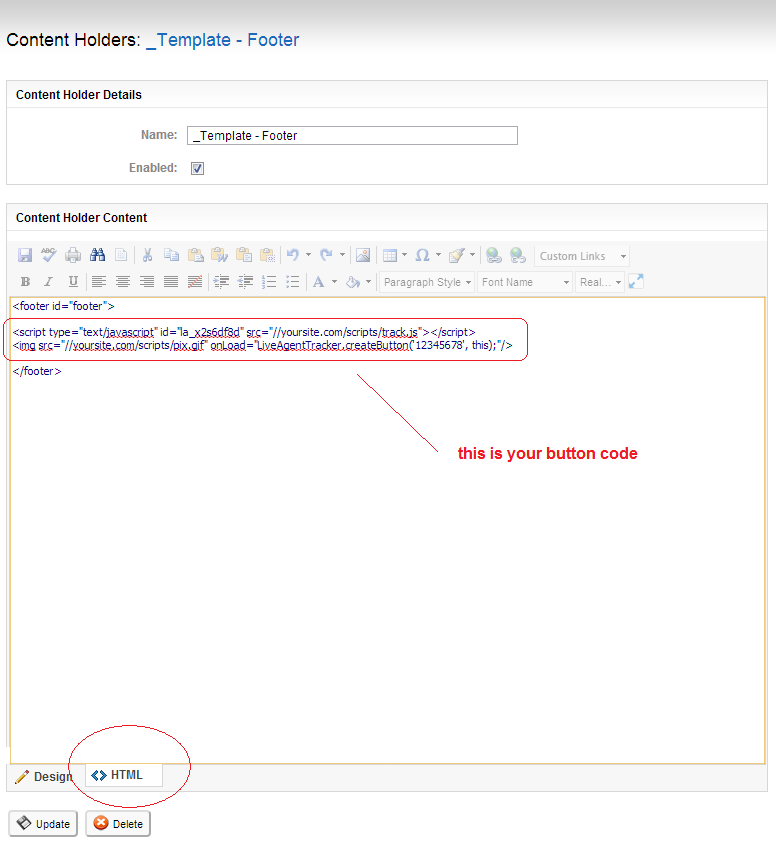Apply bold formatting
776x846 pixels.
coord(25,282)
